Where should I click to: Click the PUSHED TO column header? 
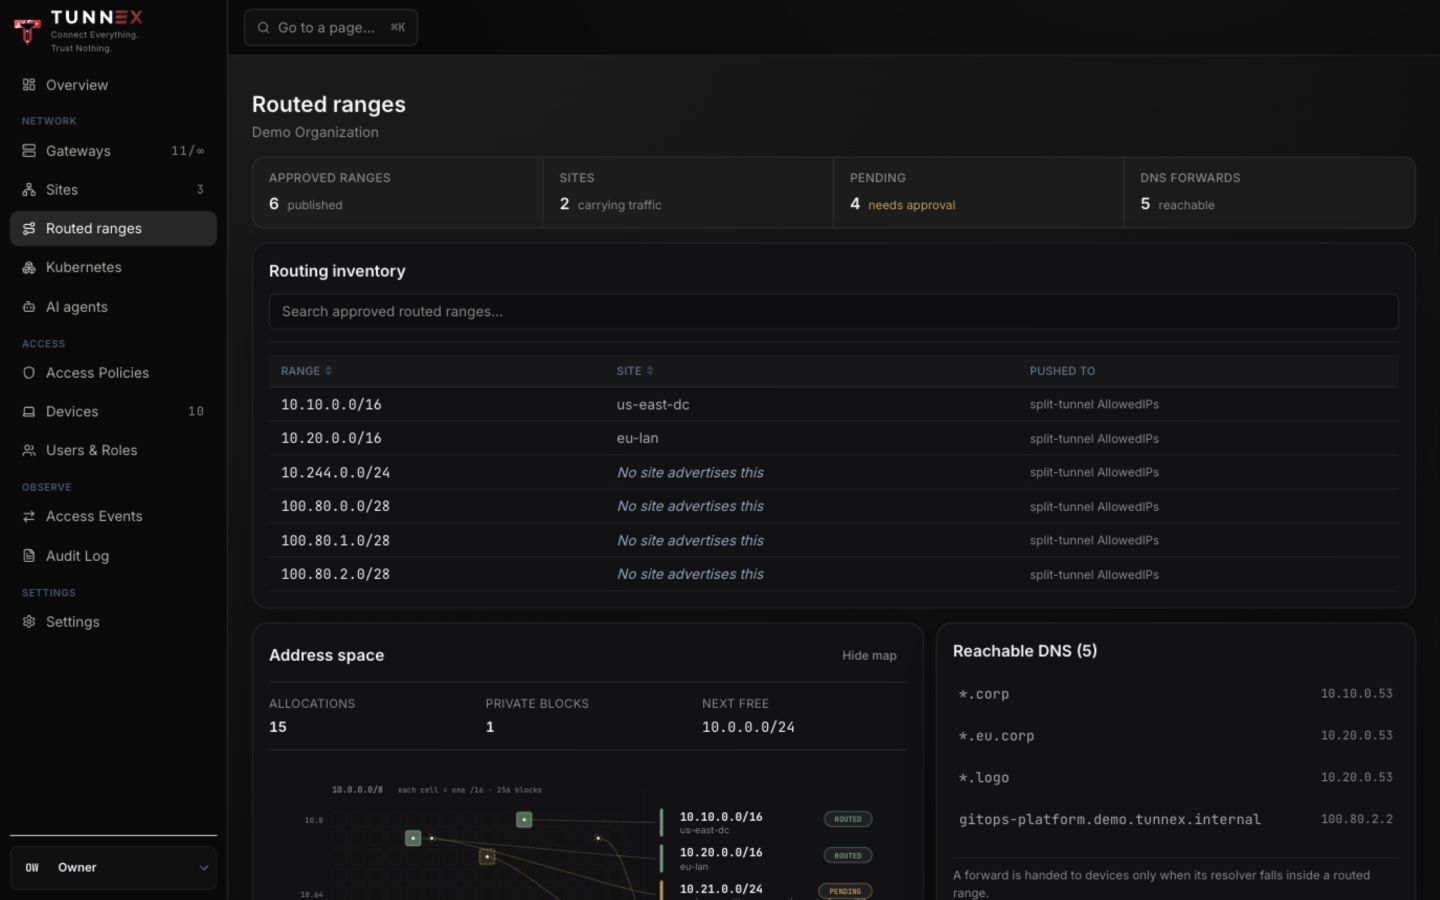(1062, 371)
